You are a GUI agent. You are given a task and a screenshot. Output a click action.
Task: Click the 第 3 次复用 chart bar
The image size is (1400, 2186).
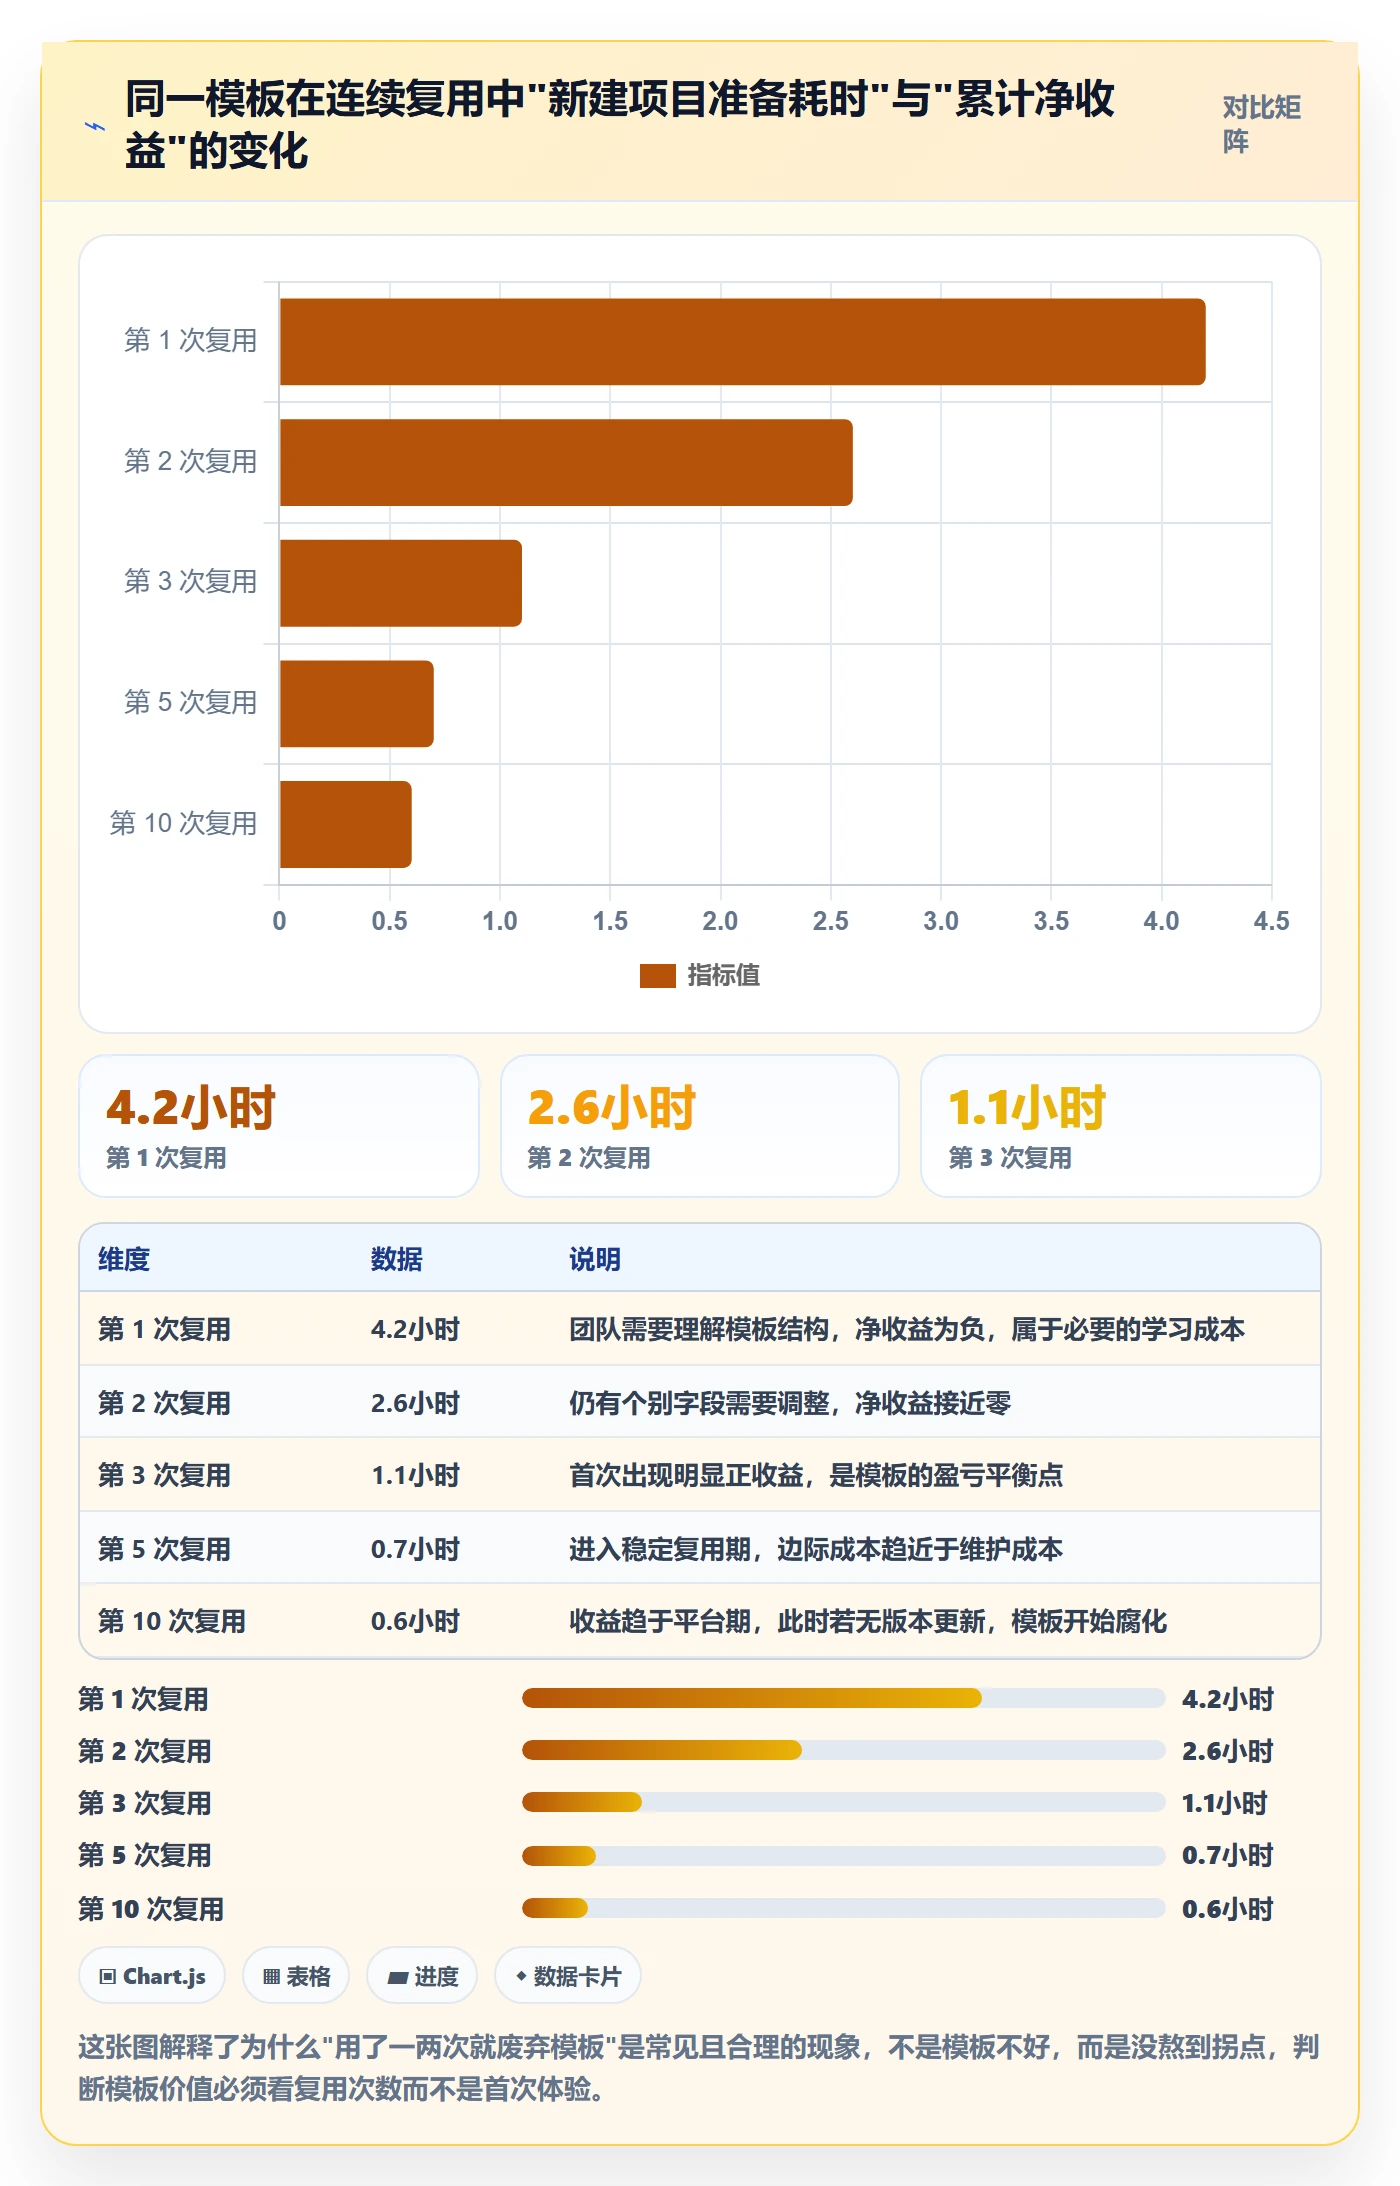coord(401,583)
